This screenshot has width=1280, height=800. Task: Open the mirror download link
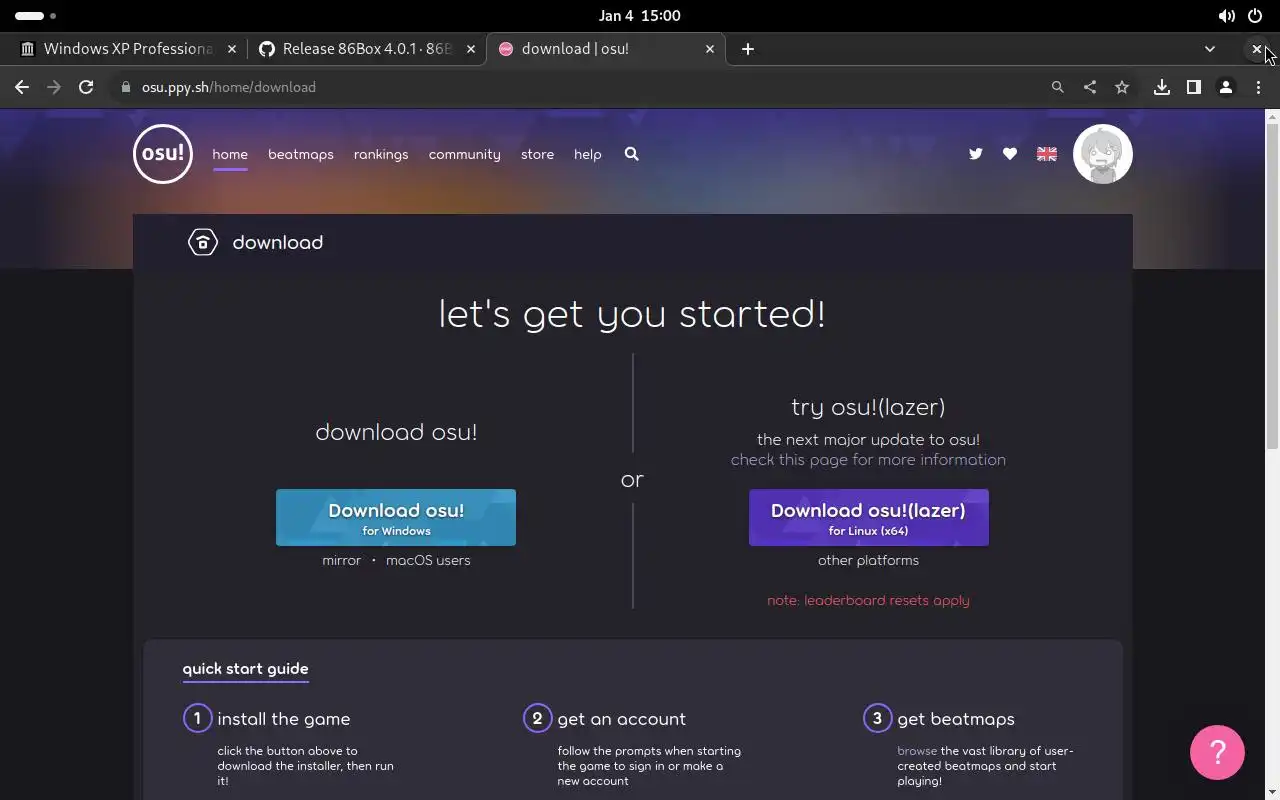tap(341, 560)
